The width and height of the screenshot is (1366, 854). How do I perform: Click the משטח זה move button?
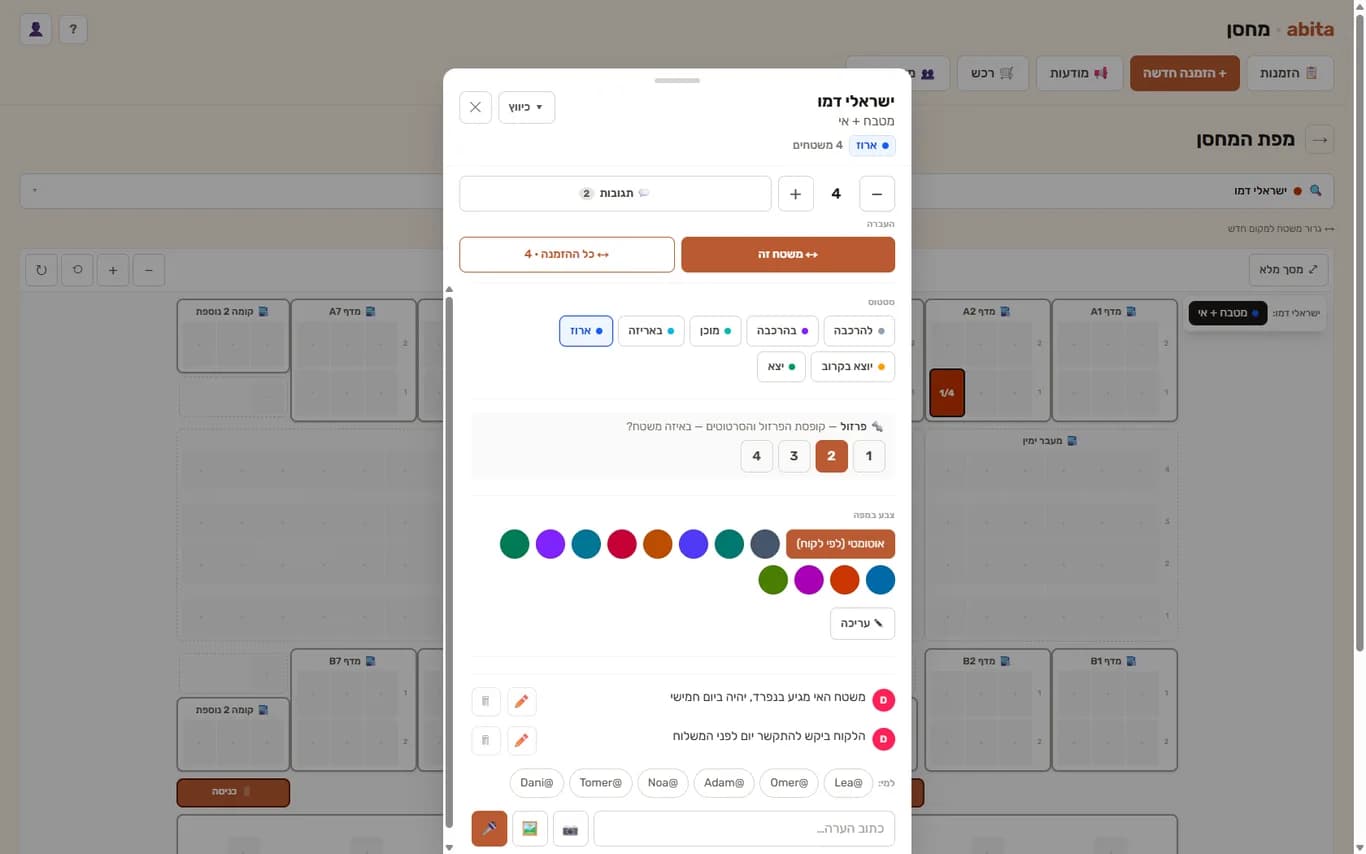coord(788,254)
